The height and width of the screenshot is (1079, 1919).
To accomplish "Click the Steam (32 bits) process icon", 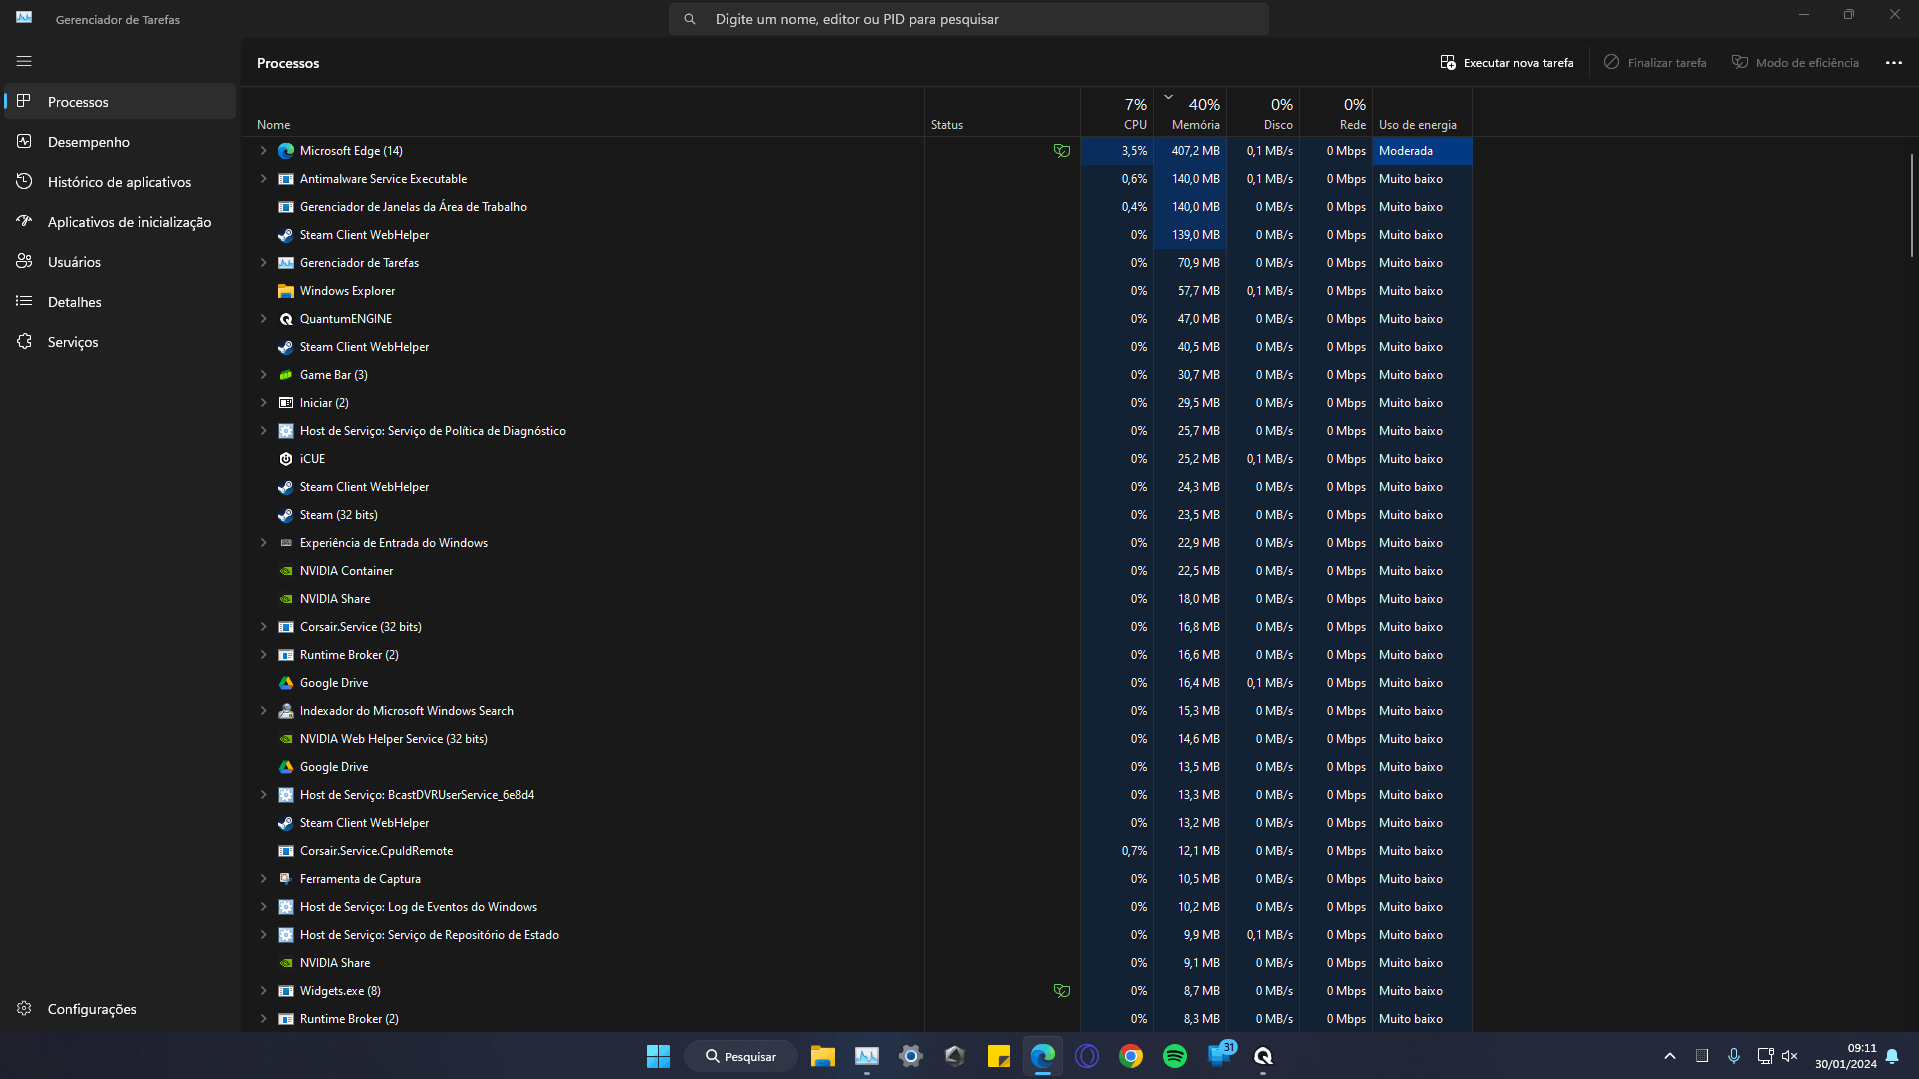I will 286,515.
